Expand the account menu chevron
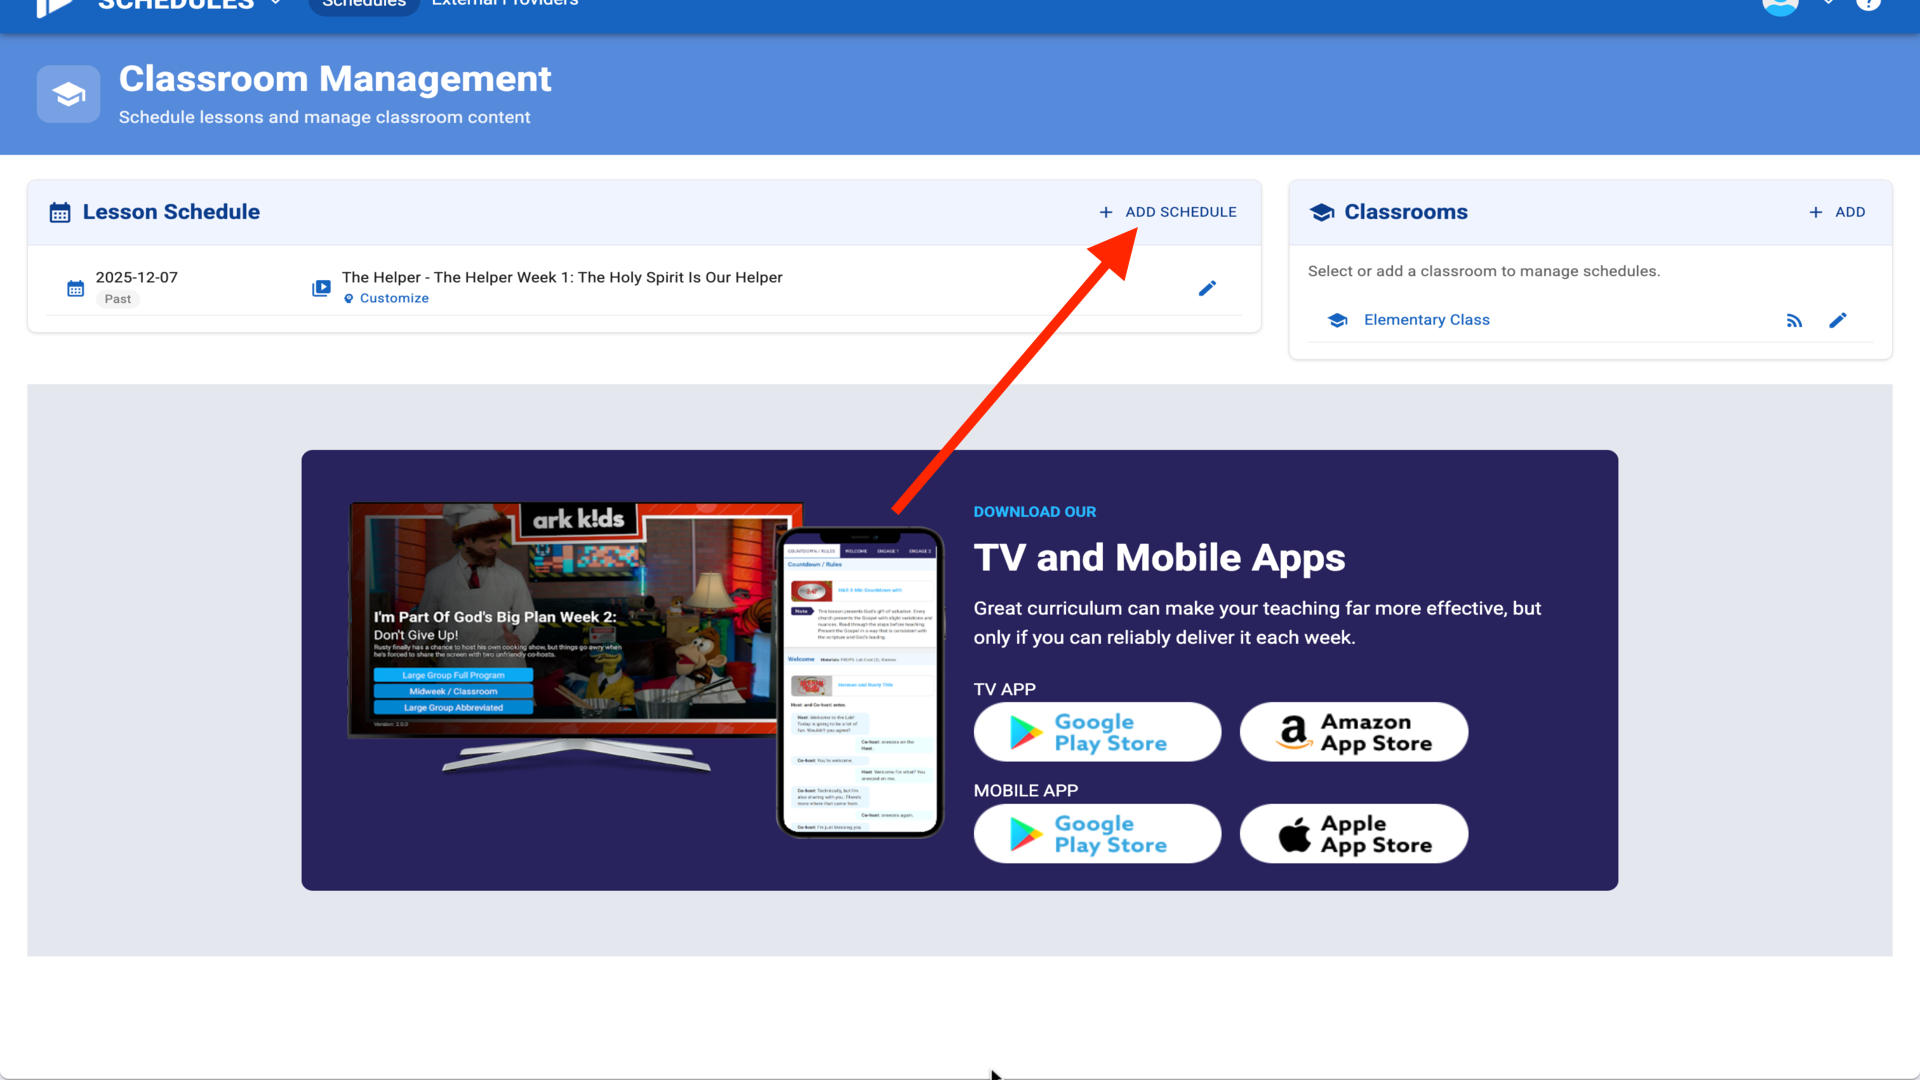This screenshot has width=1920, height=1080. pos(1828,4)
